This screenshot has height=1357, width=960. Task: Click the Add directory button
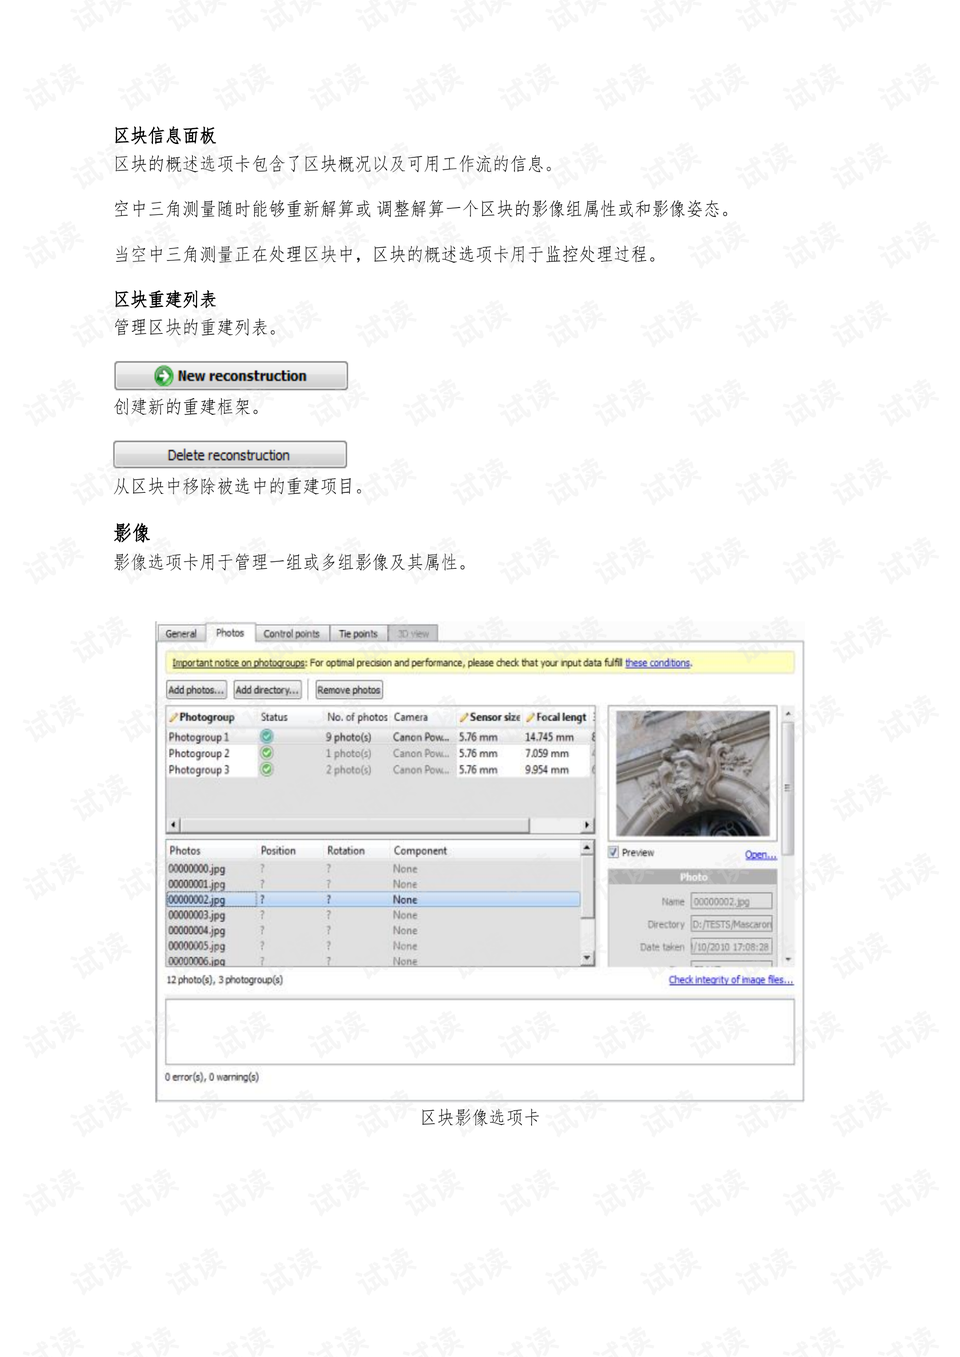pyautogui.click(x=268, y=689)
